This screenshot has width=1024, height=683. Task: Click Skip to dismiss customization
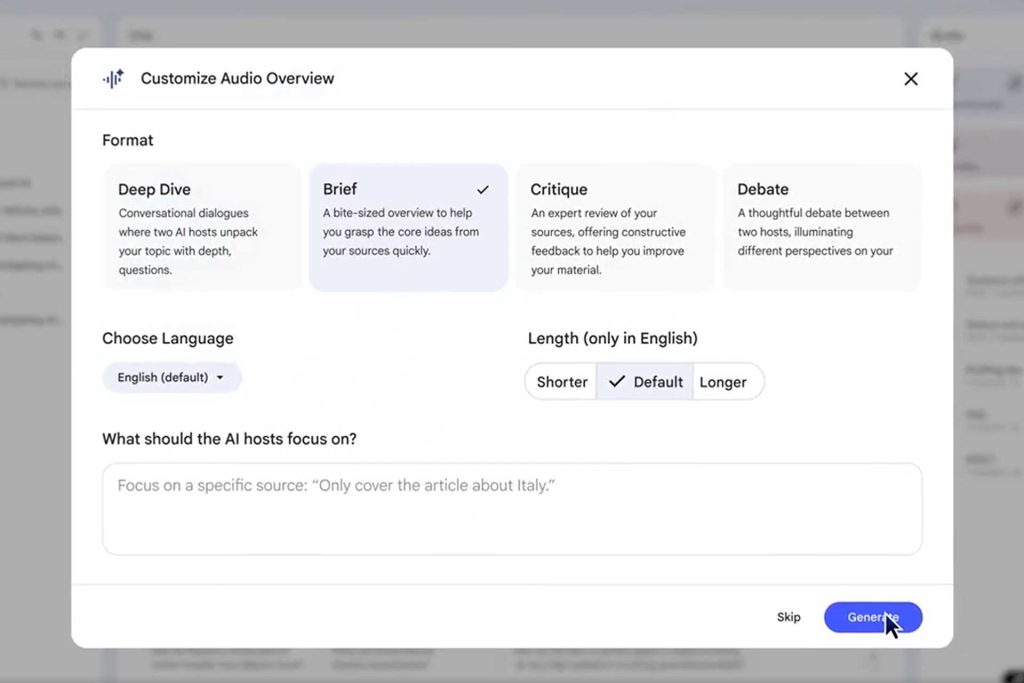point(788,617)
